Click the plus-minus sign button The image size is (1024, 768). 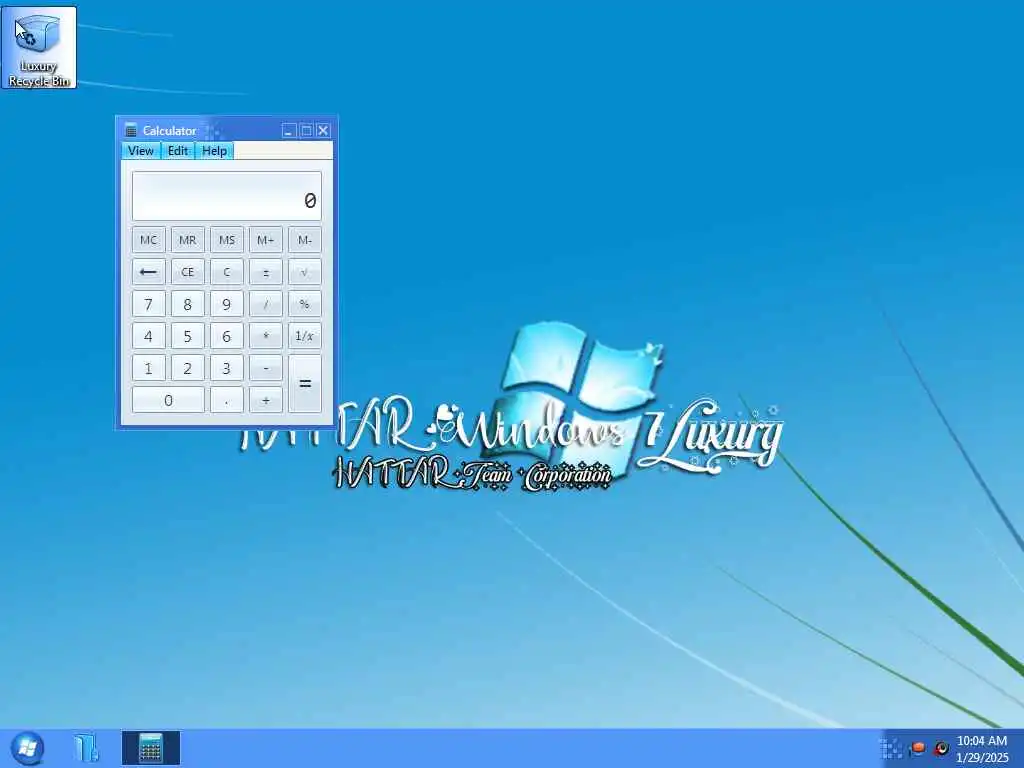[266, 272]
